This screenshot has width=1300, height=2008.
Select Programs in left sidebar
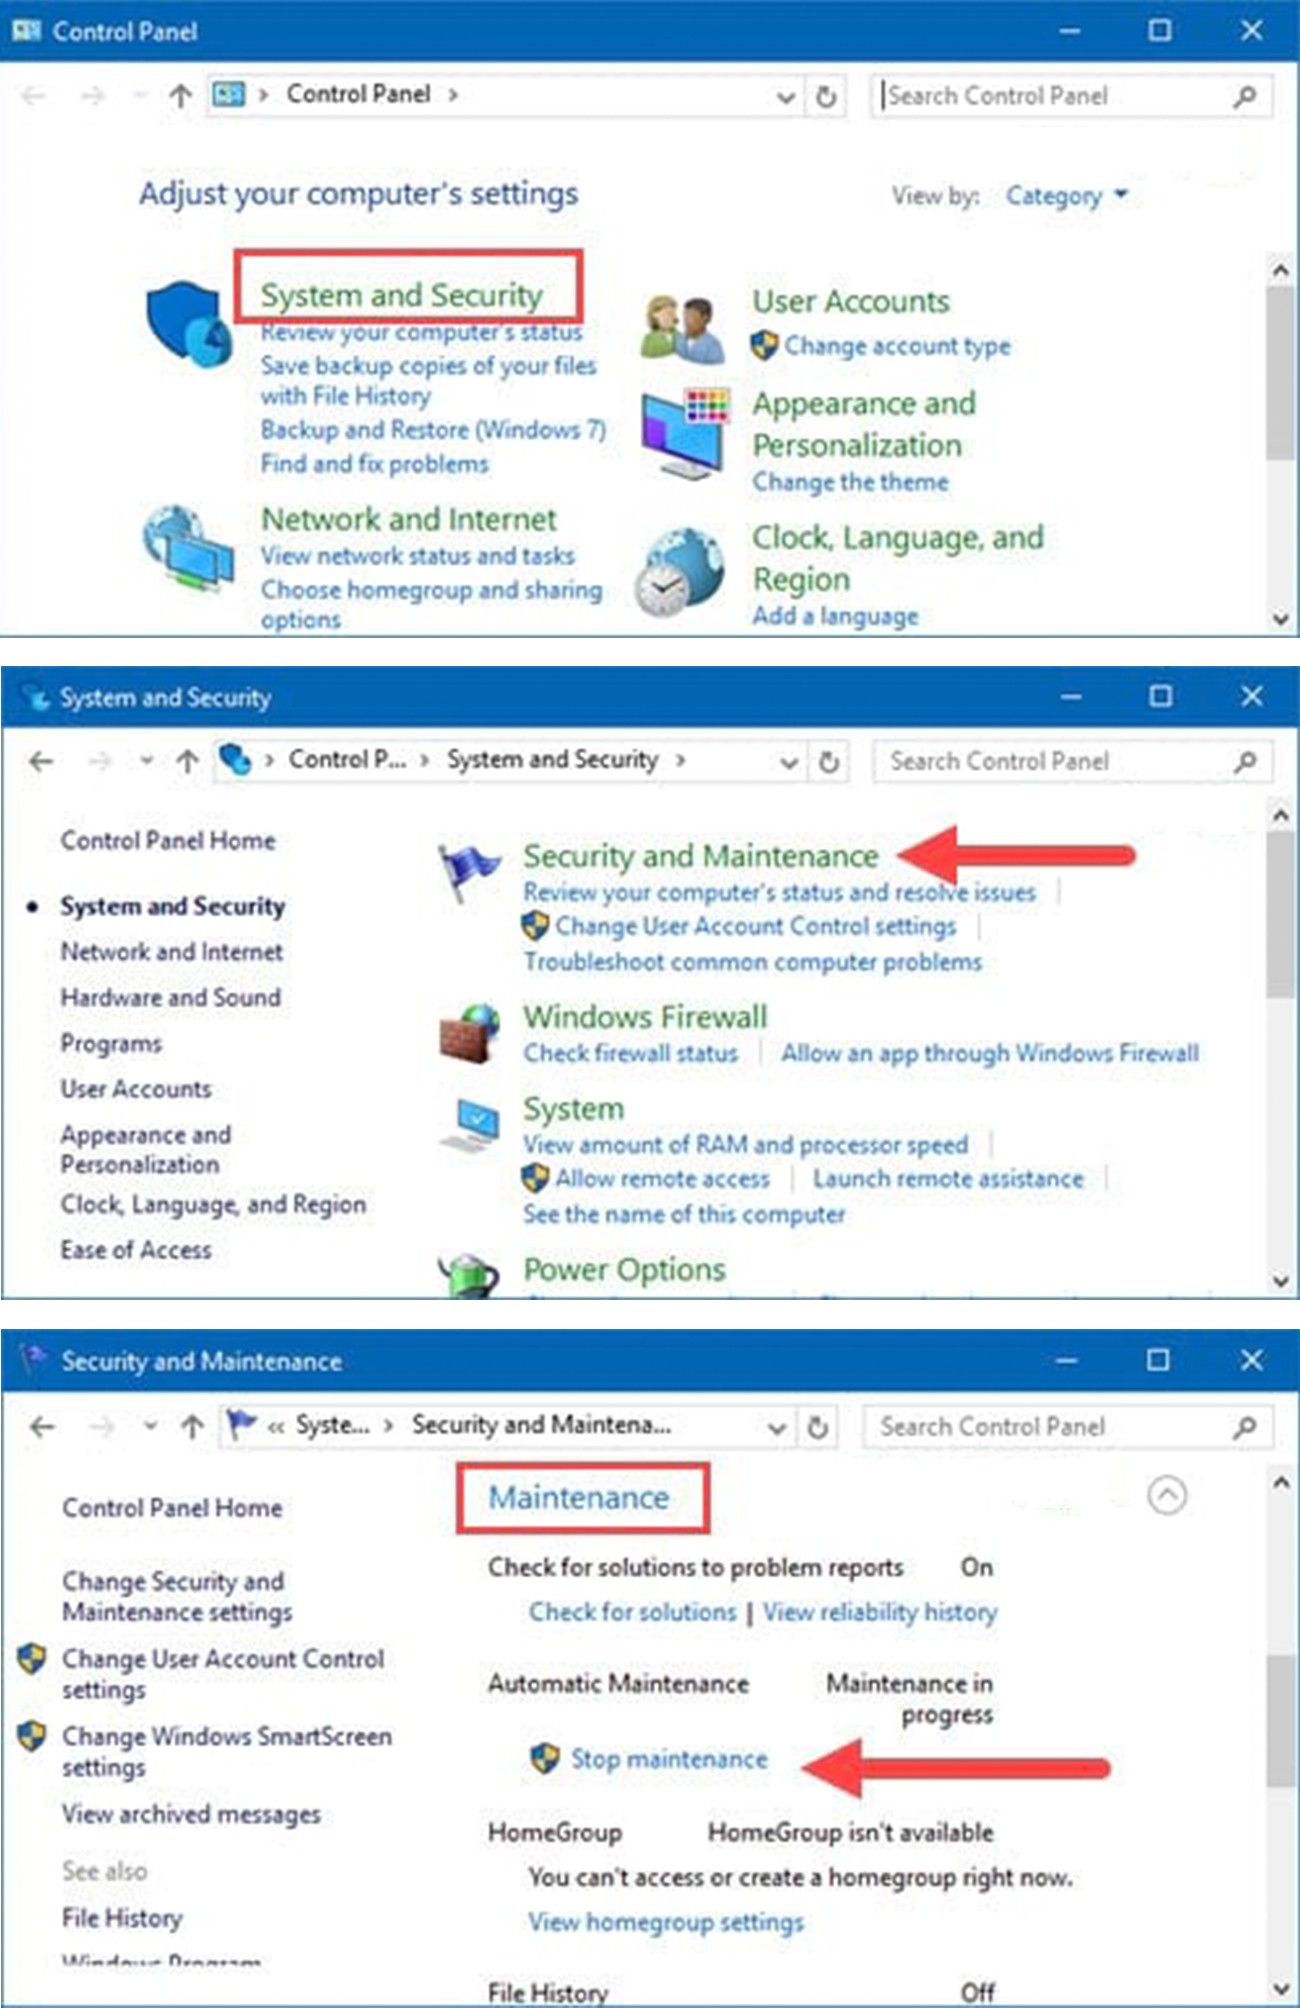point(111,1044)
